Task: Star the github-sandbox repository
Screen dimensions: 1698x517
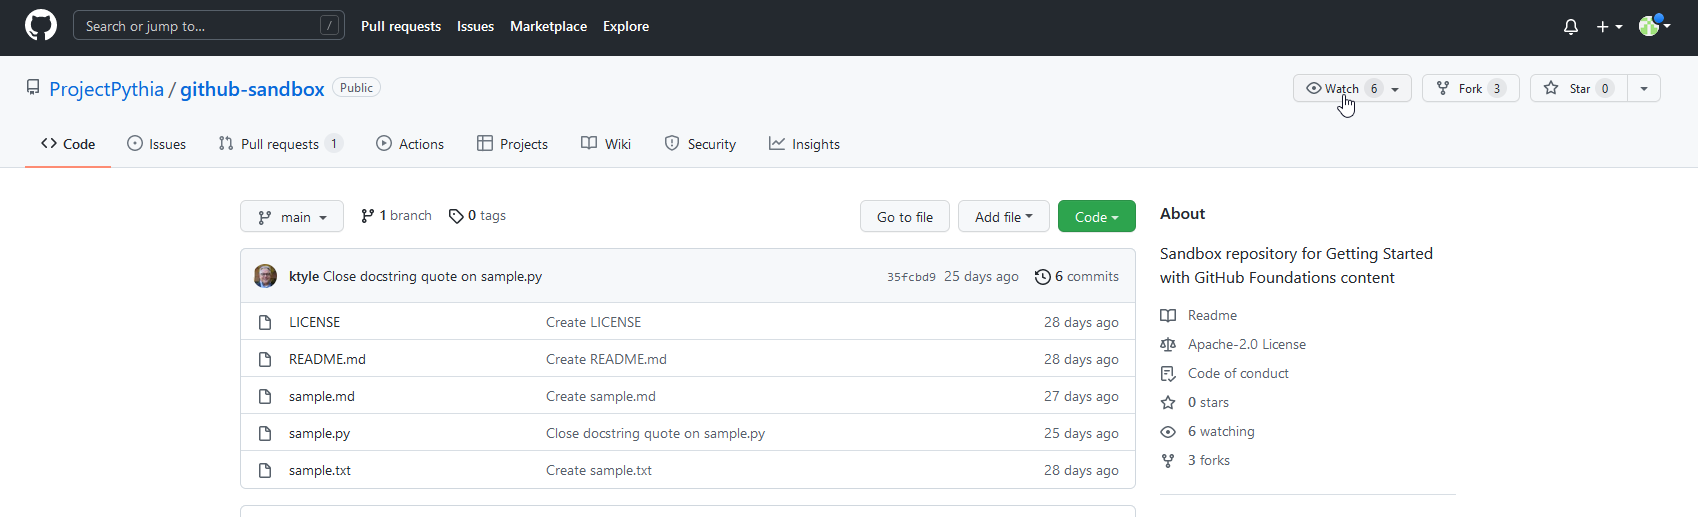Action: 1578,89
